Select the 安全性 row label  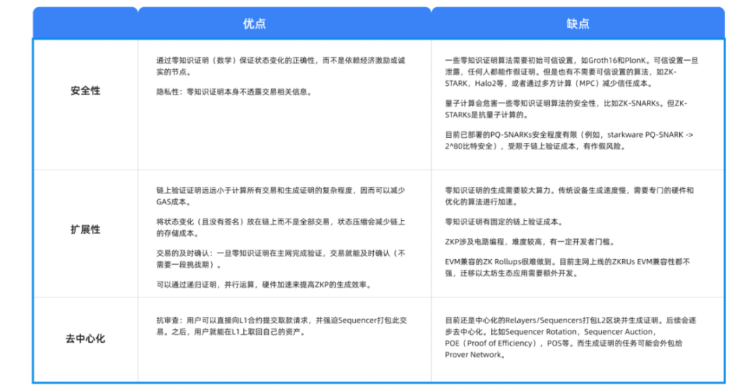point(85,91)
